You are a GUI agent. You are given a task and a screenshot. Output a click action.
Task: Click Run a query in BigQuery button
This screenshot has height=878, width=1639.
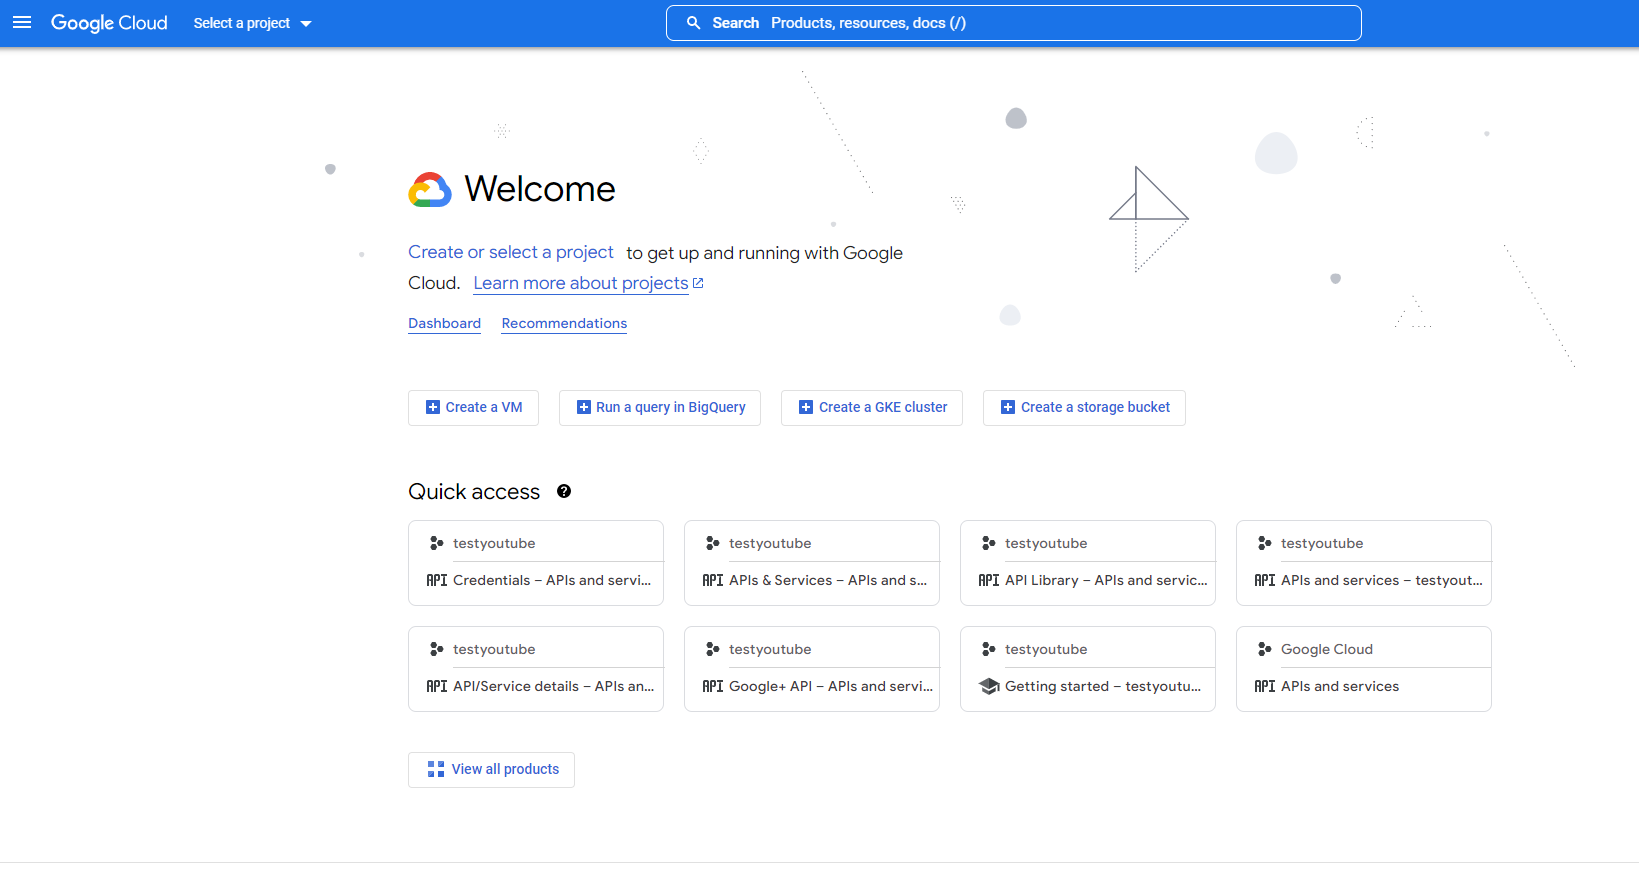click(660, 407)
